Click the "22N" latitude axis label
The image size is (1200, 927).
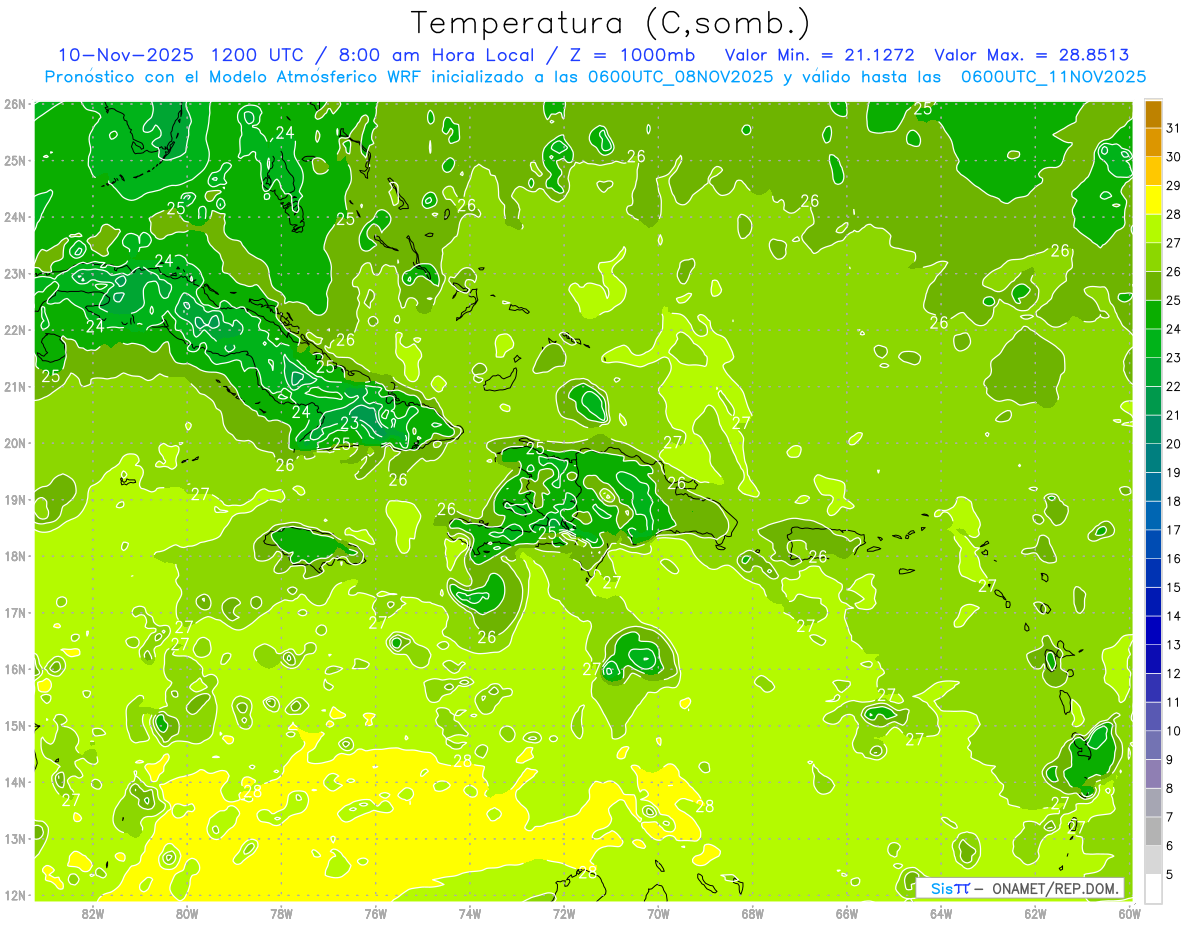tap(14, 330)
